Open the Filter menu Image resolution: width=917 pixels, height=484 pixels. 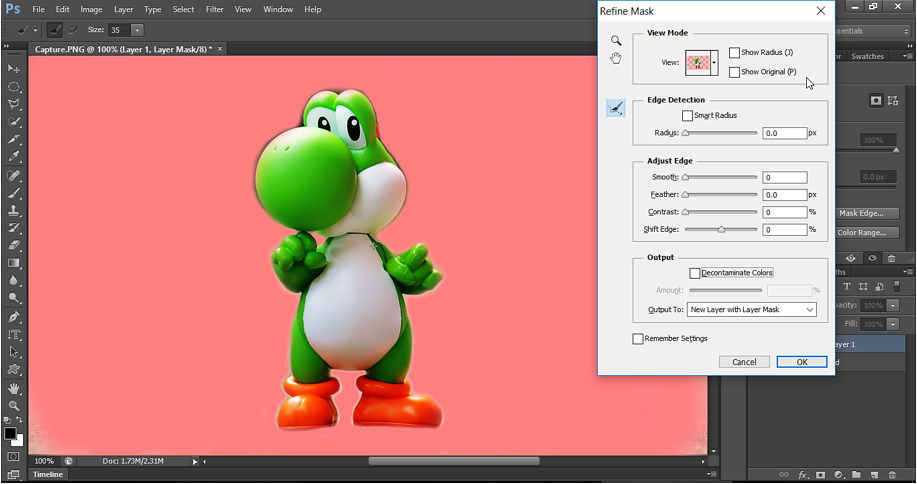tap(215, 9)
